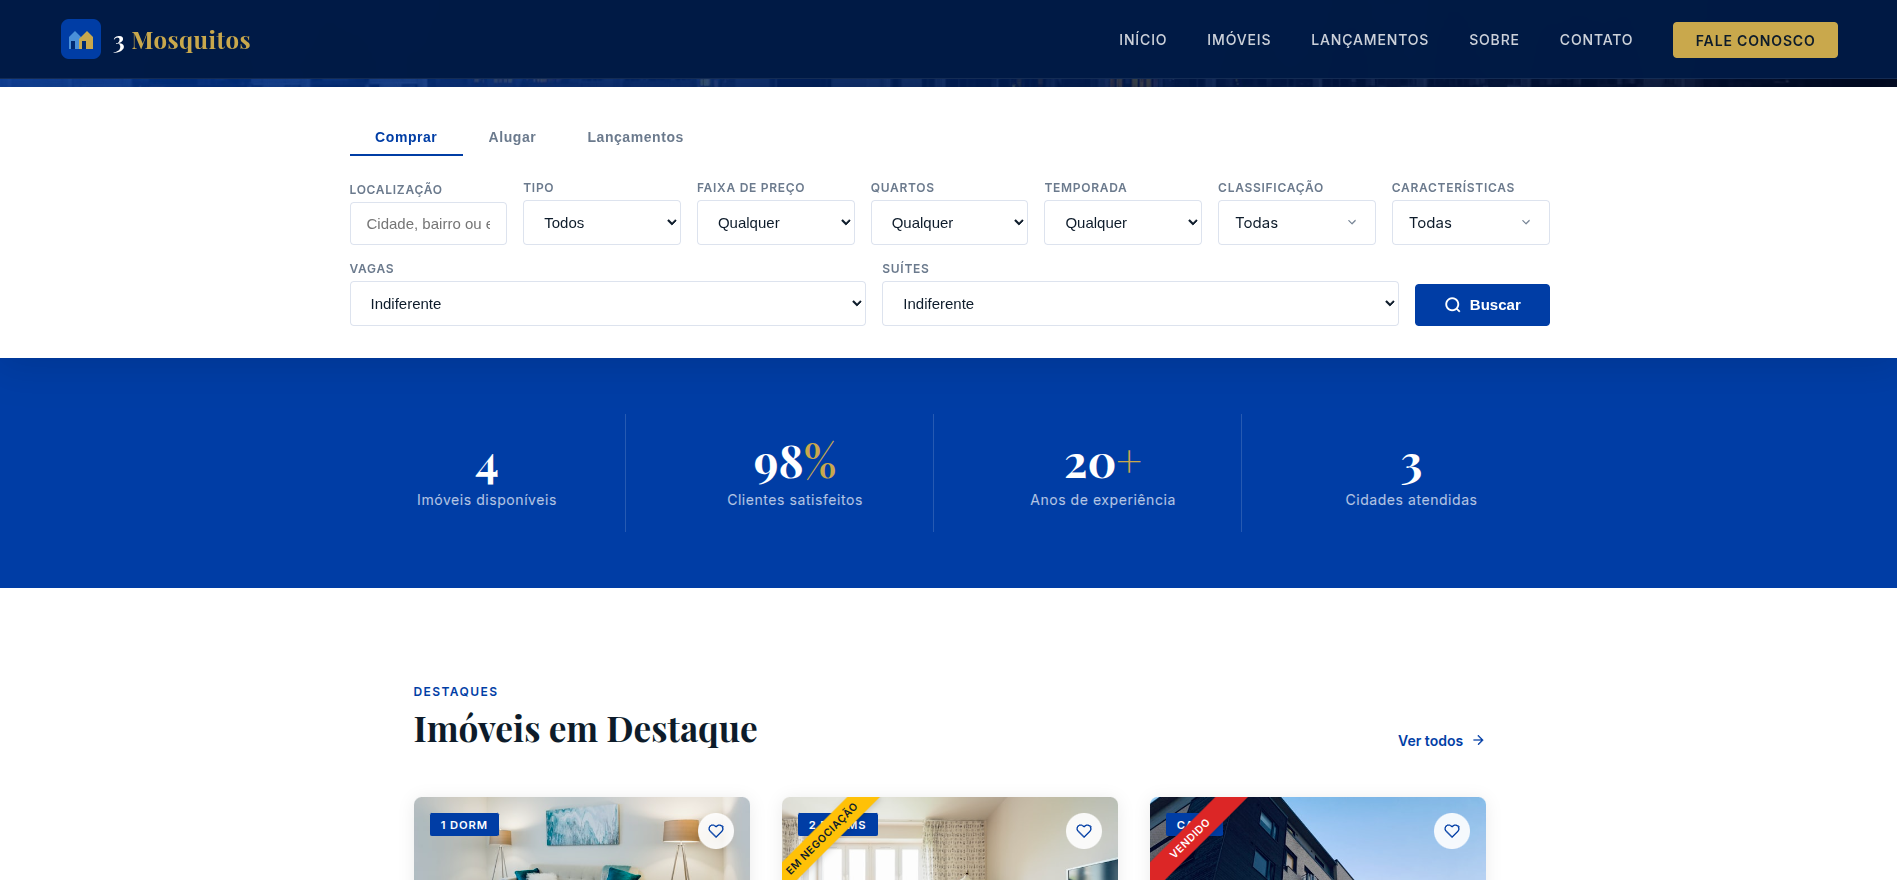Open the Quartos dropdown
Viewport: 1897px width, 880px height.
tap(949, 223)
